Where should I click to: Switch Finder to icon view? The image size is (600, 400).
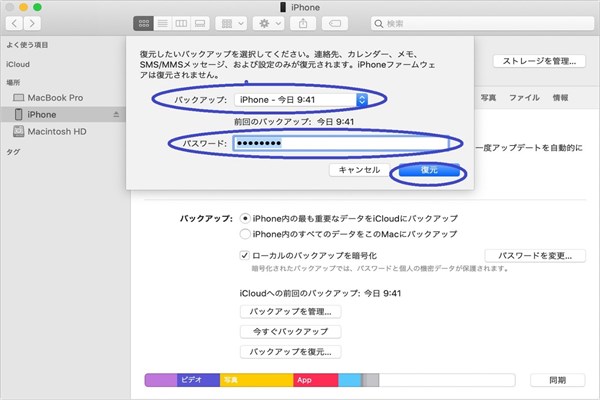(x=143, y=24)
